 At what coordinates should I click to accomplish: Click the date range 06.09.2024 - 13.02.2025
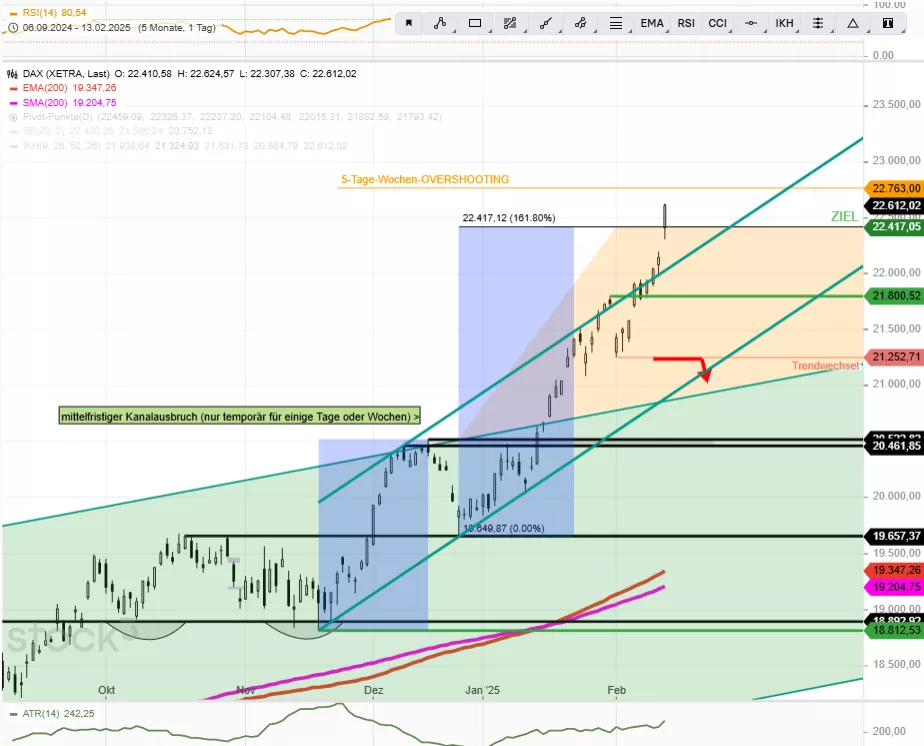(x=77, y=28)
